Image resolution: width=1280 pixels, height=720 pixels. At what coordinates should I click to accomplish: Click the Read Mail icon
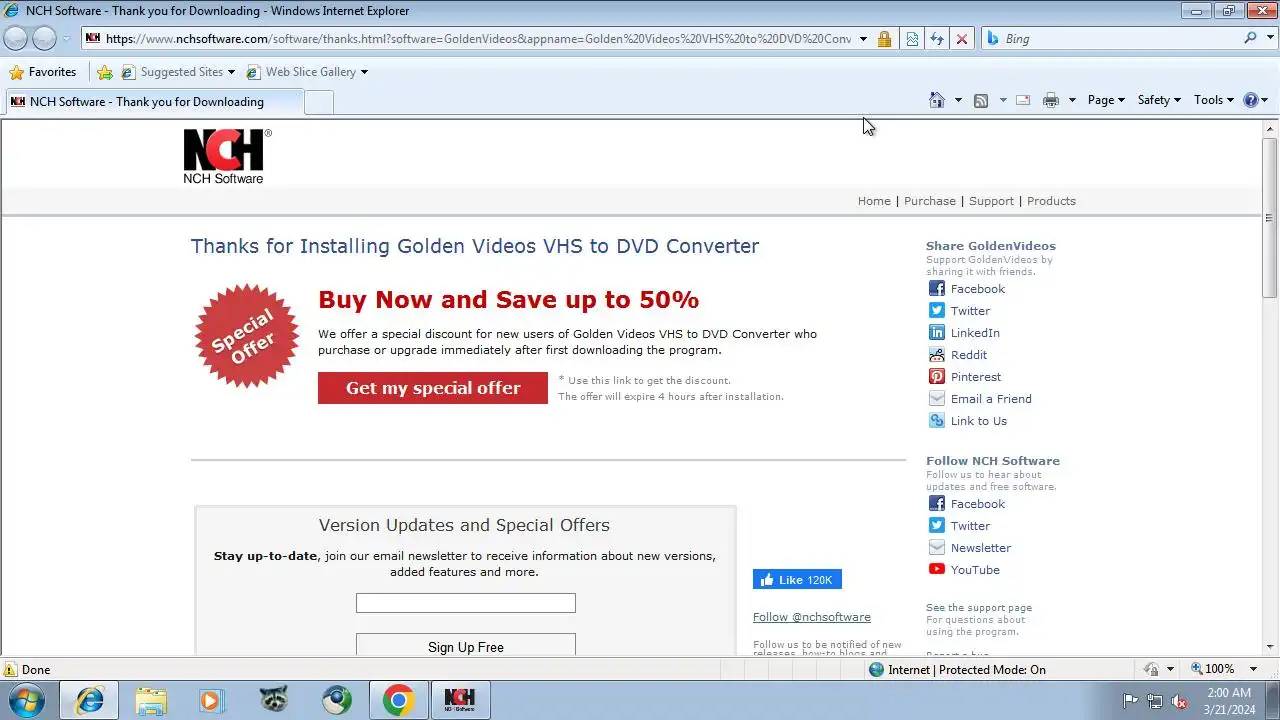1023,100
